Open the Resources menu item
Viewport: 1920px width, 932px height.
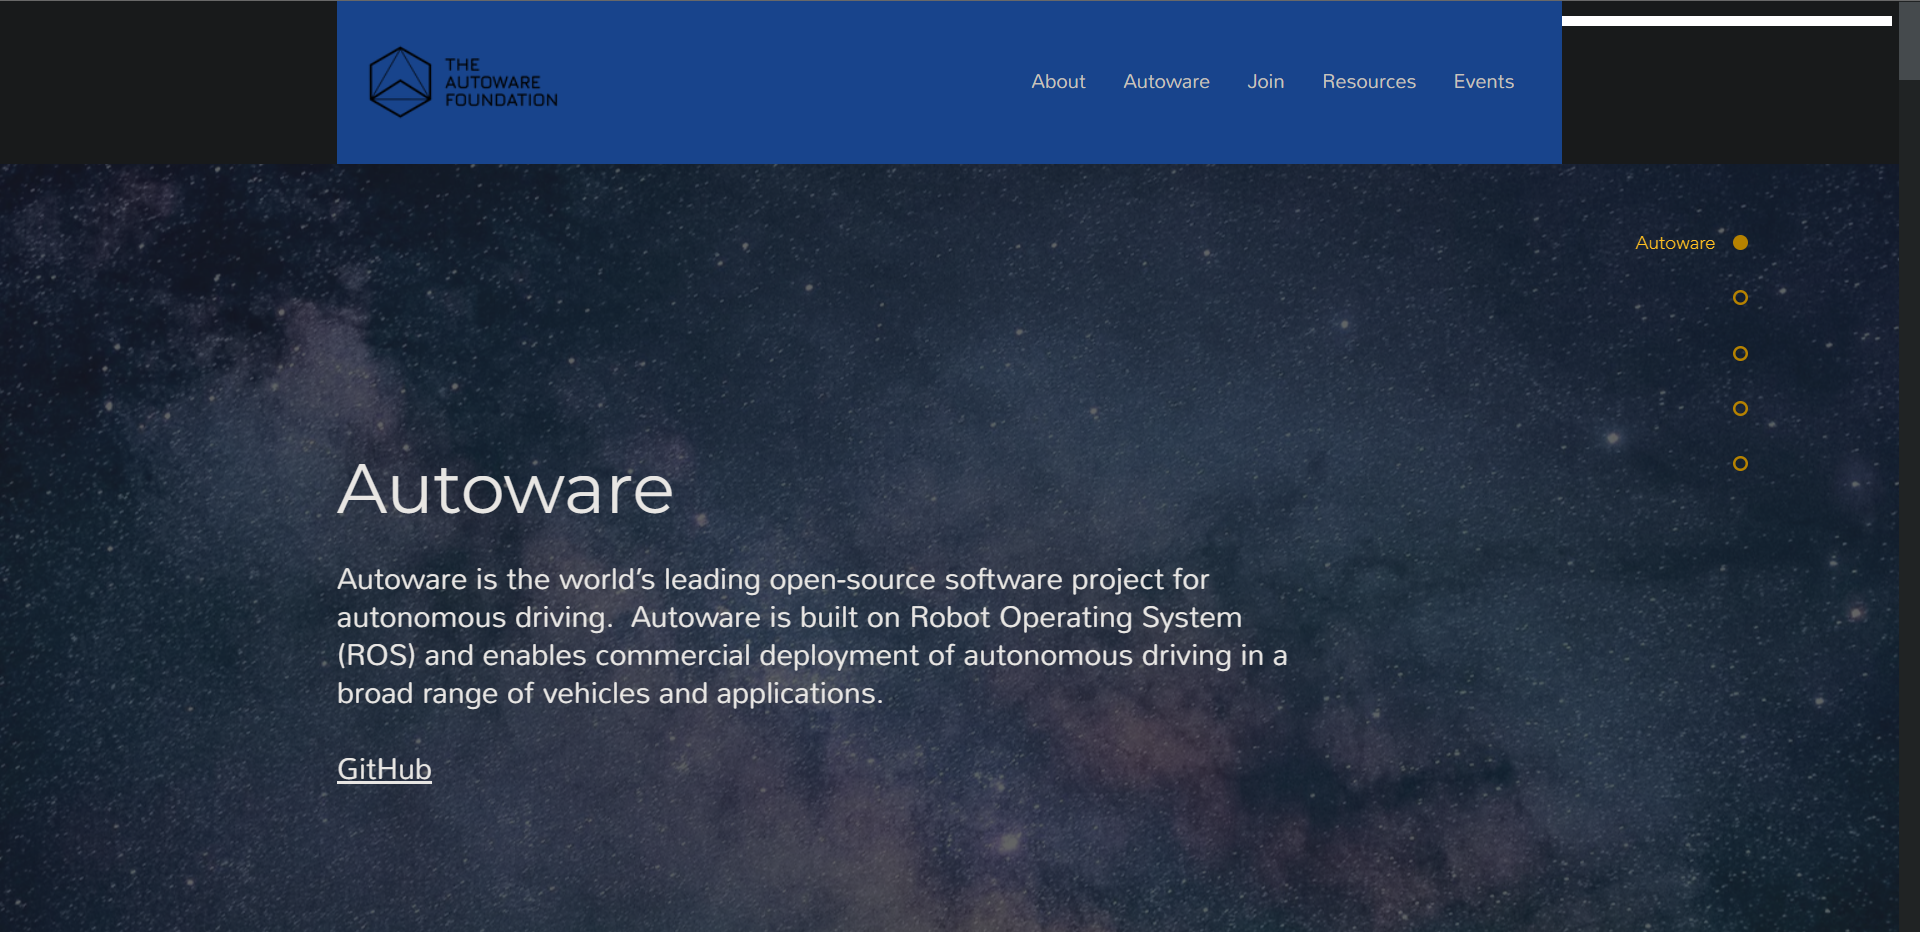pos(1369,82)
